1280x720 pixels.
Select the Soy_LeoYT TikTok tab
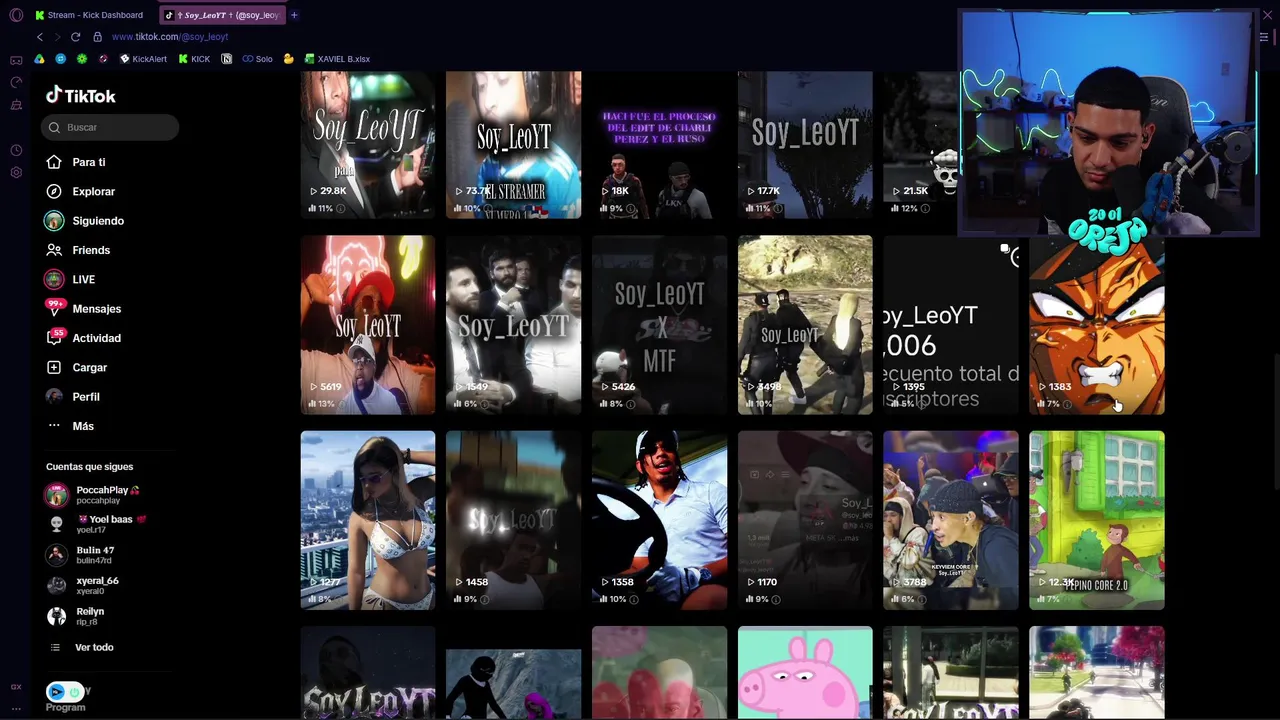[222, 15]
